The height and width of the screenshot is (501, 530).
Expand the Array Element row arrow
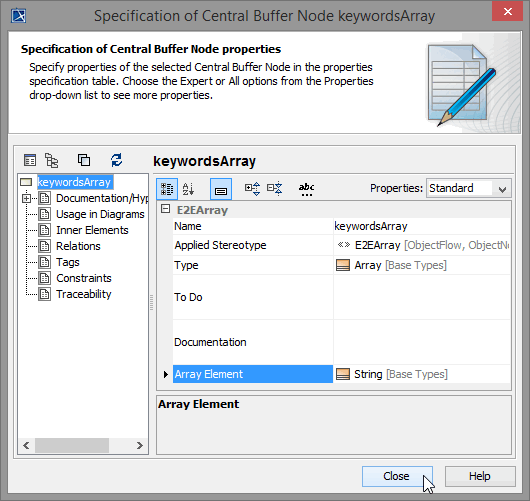tap(166, 374)
